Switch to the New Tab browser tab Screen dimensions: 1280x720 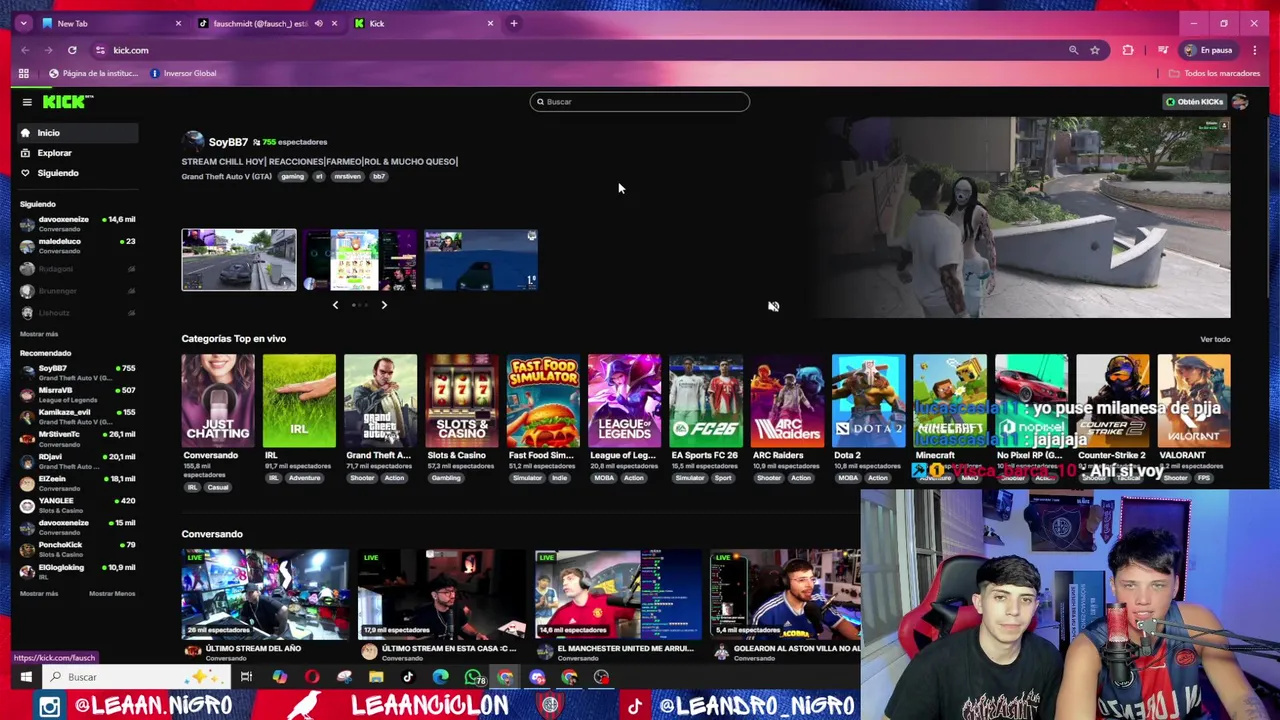pos(110,23)
